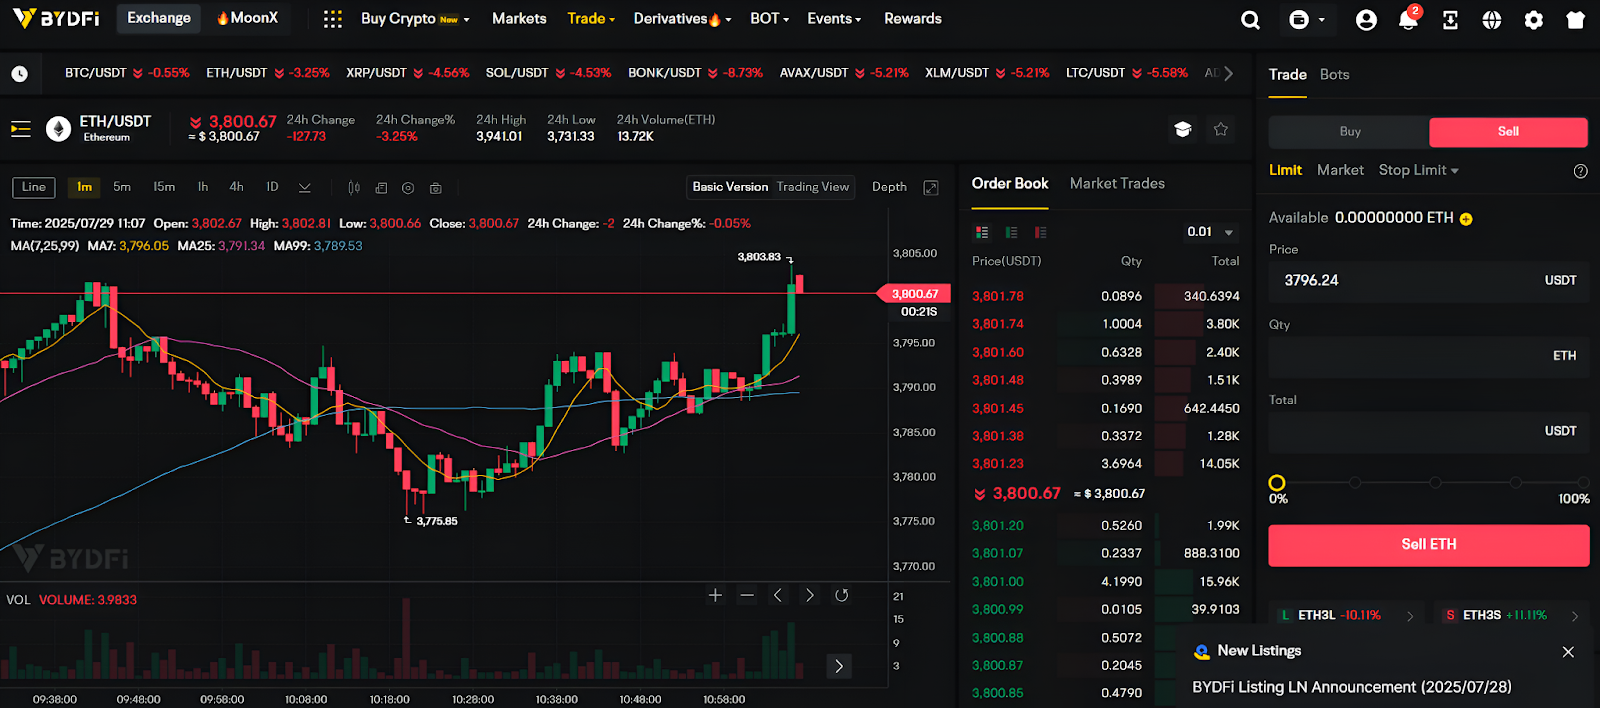1600x708 pixels.
Task: Toggle the market list sidebar icon
Action: pyautogui.click(x=20, y=129)
